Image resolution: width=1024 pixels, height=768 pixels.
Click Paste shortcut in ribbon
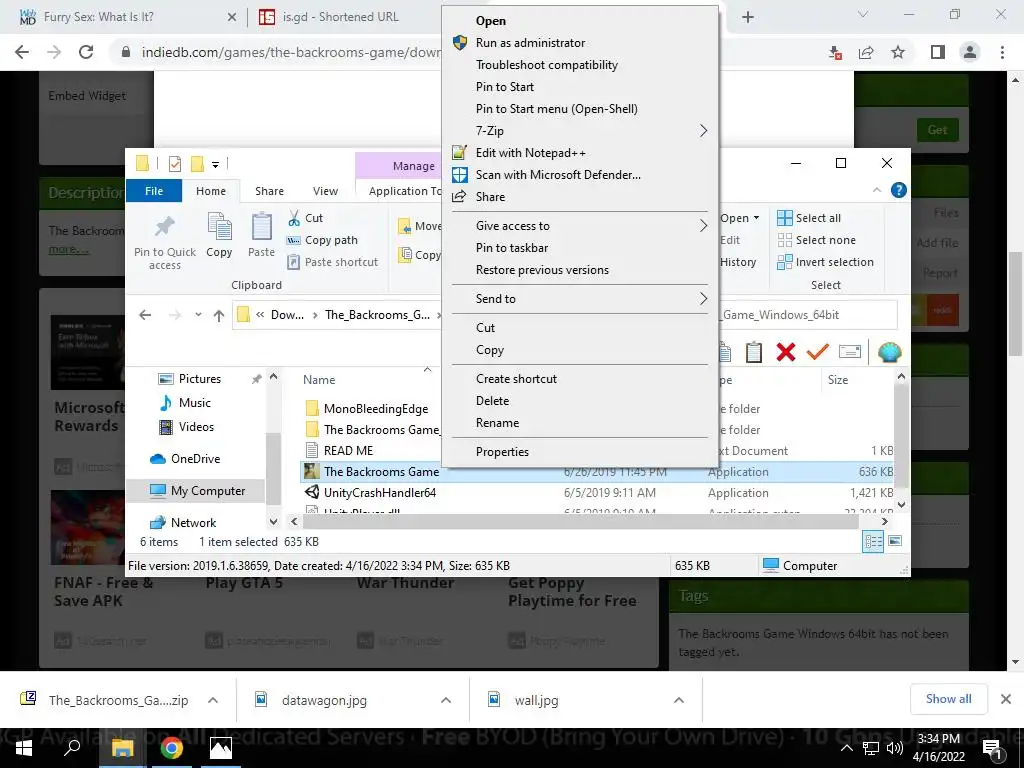click(x=332, y=262)
